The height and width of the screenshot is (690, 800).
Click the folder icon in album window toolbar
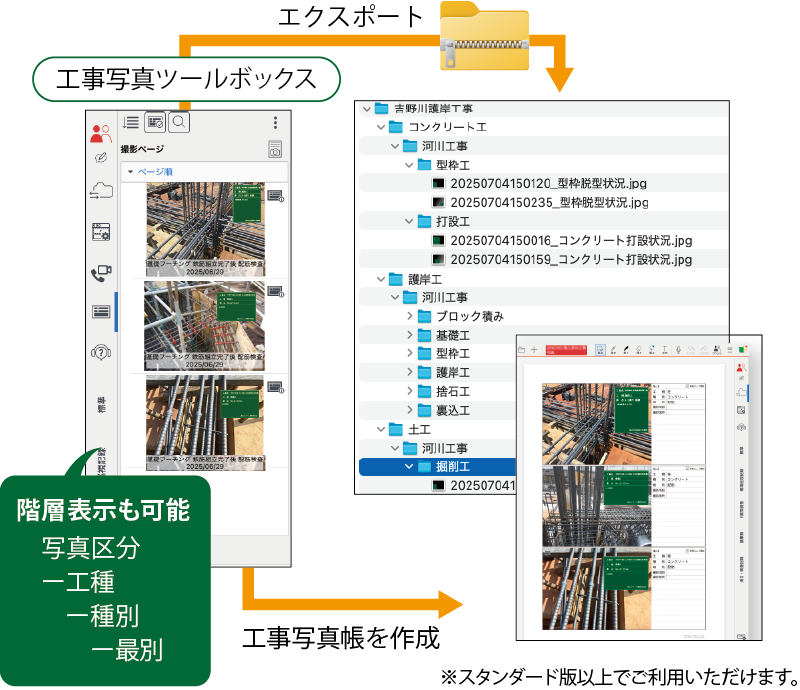pos(521,350)
